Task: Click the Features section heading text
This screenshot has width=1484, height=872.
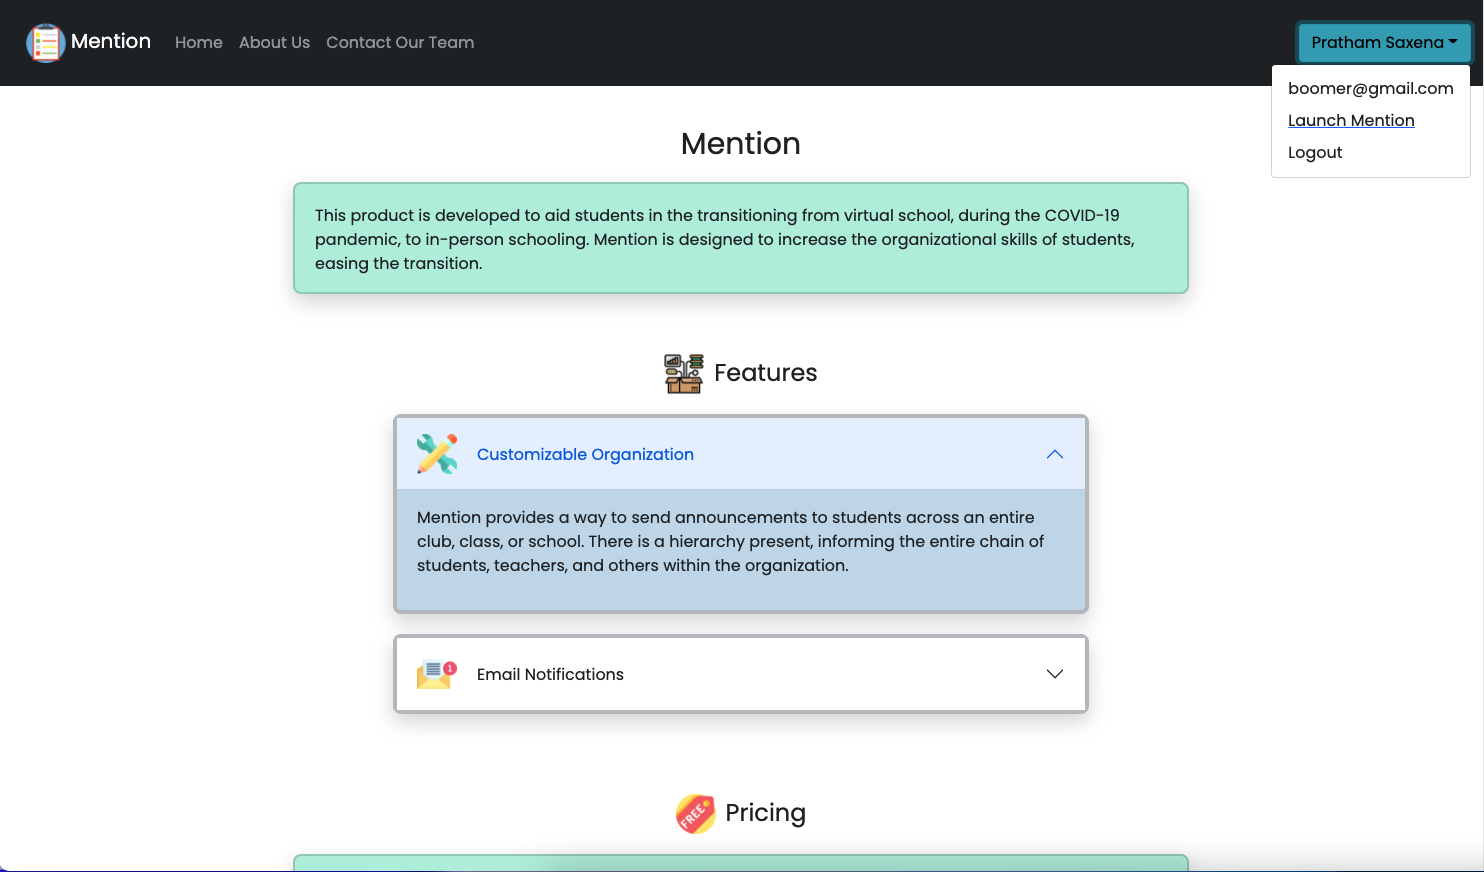Action: (765, 373)
